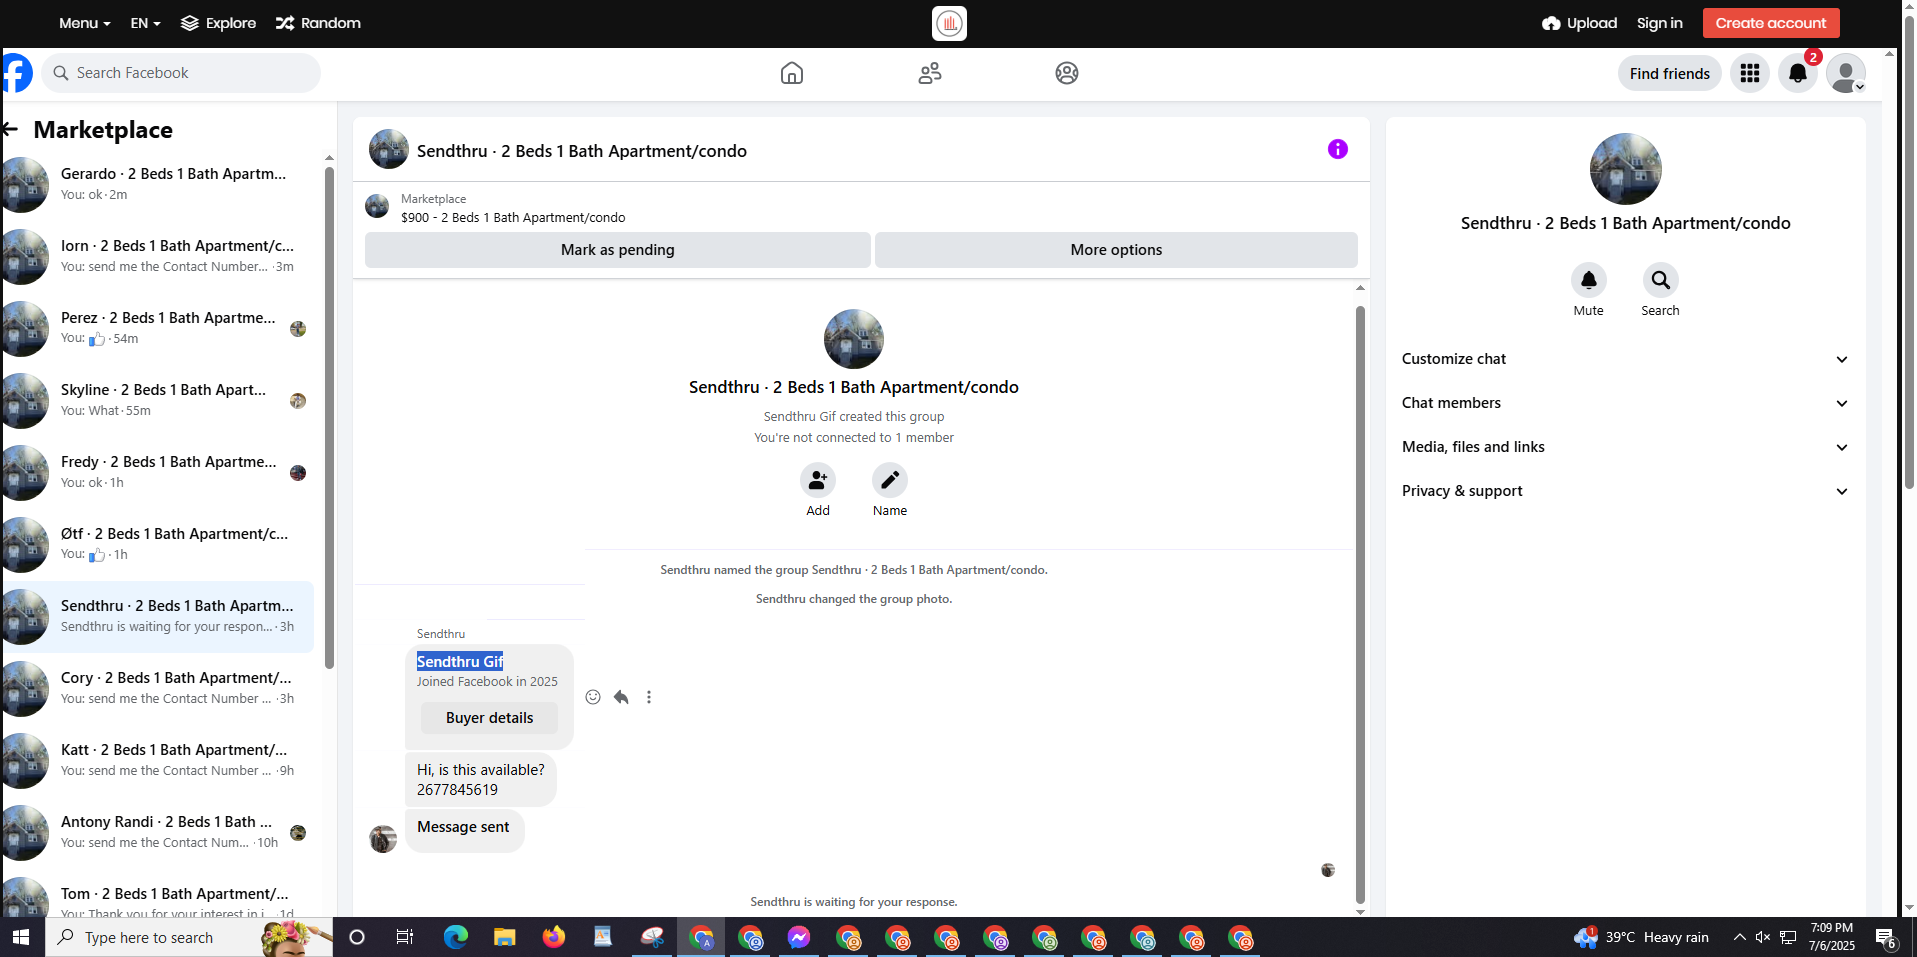Show hidden system tray icons chevron
Image resolution: width=1917 pixels, height=957 pixels.
[1739, 937]
